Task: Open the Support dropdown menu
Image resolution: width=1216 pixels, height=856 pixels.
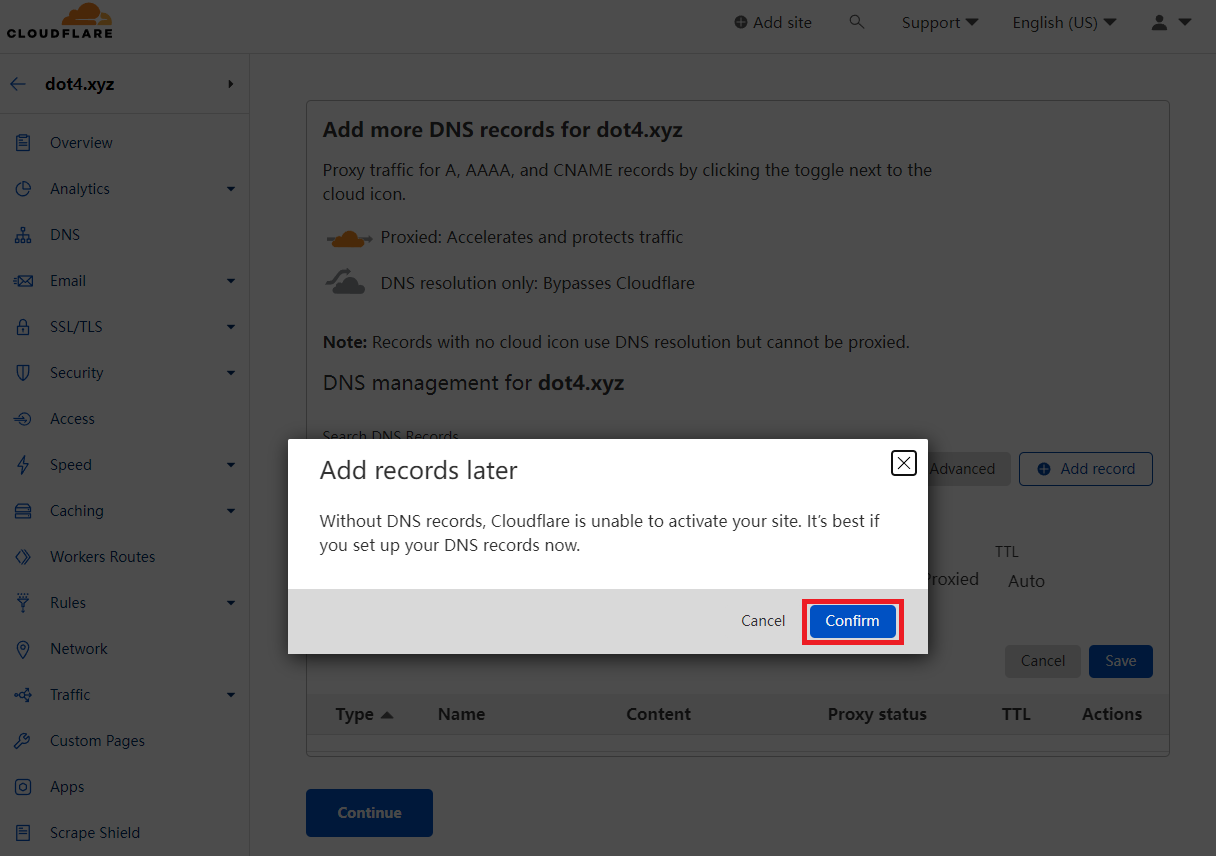Action: (x=940, y=22)
